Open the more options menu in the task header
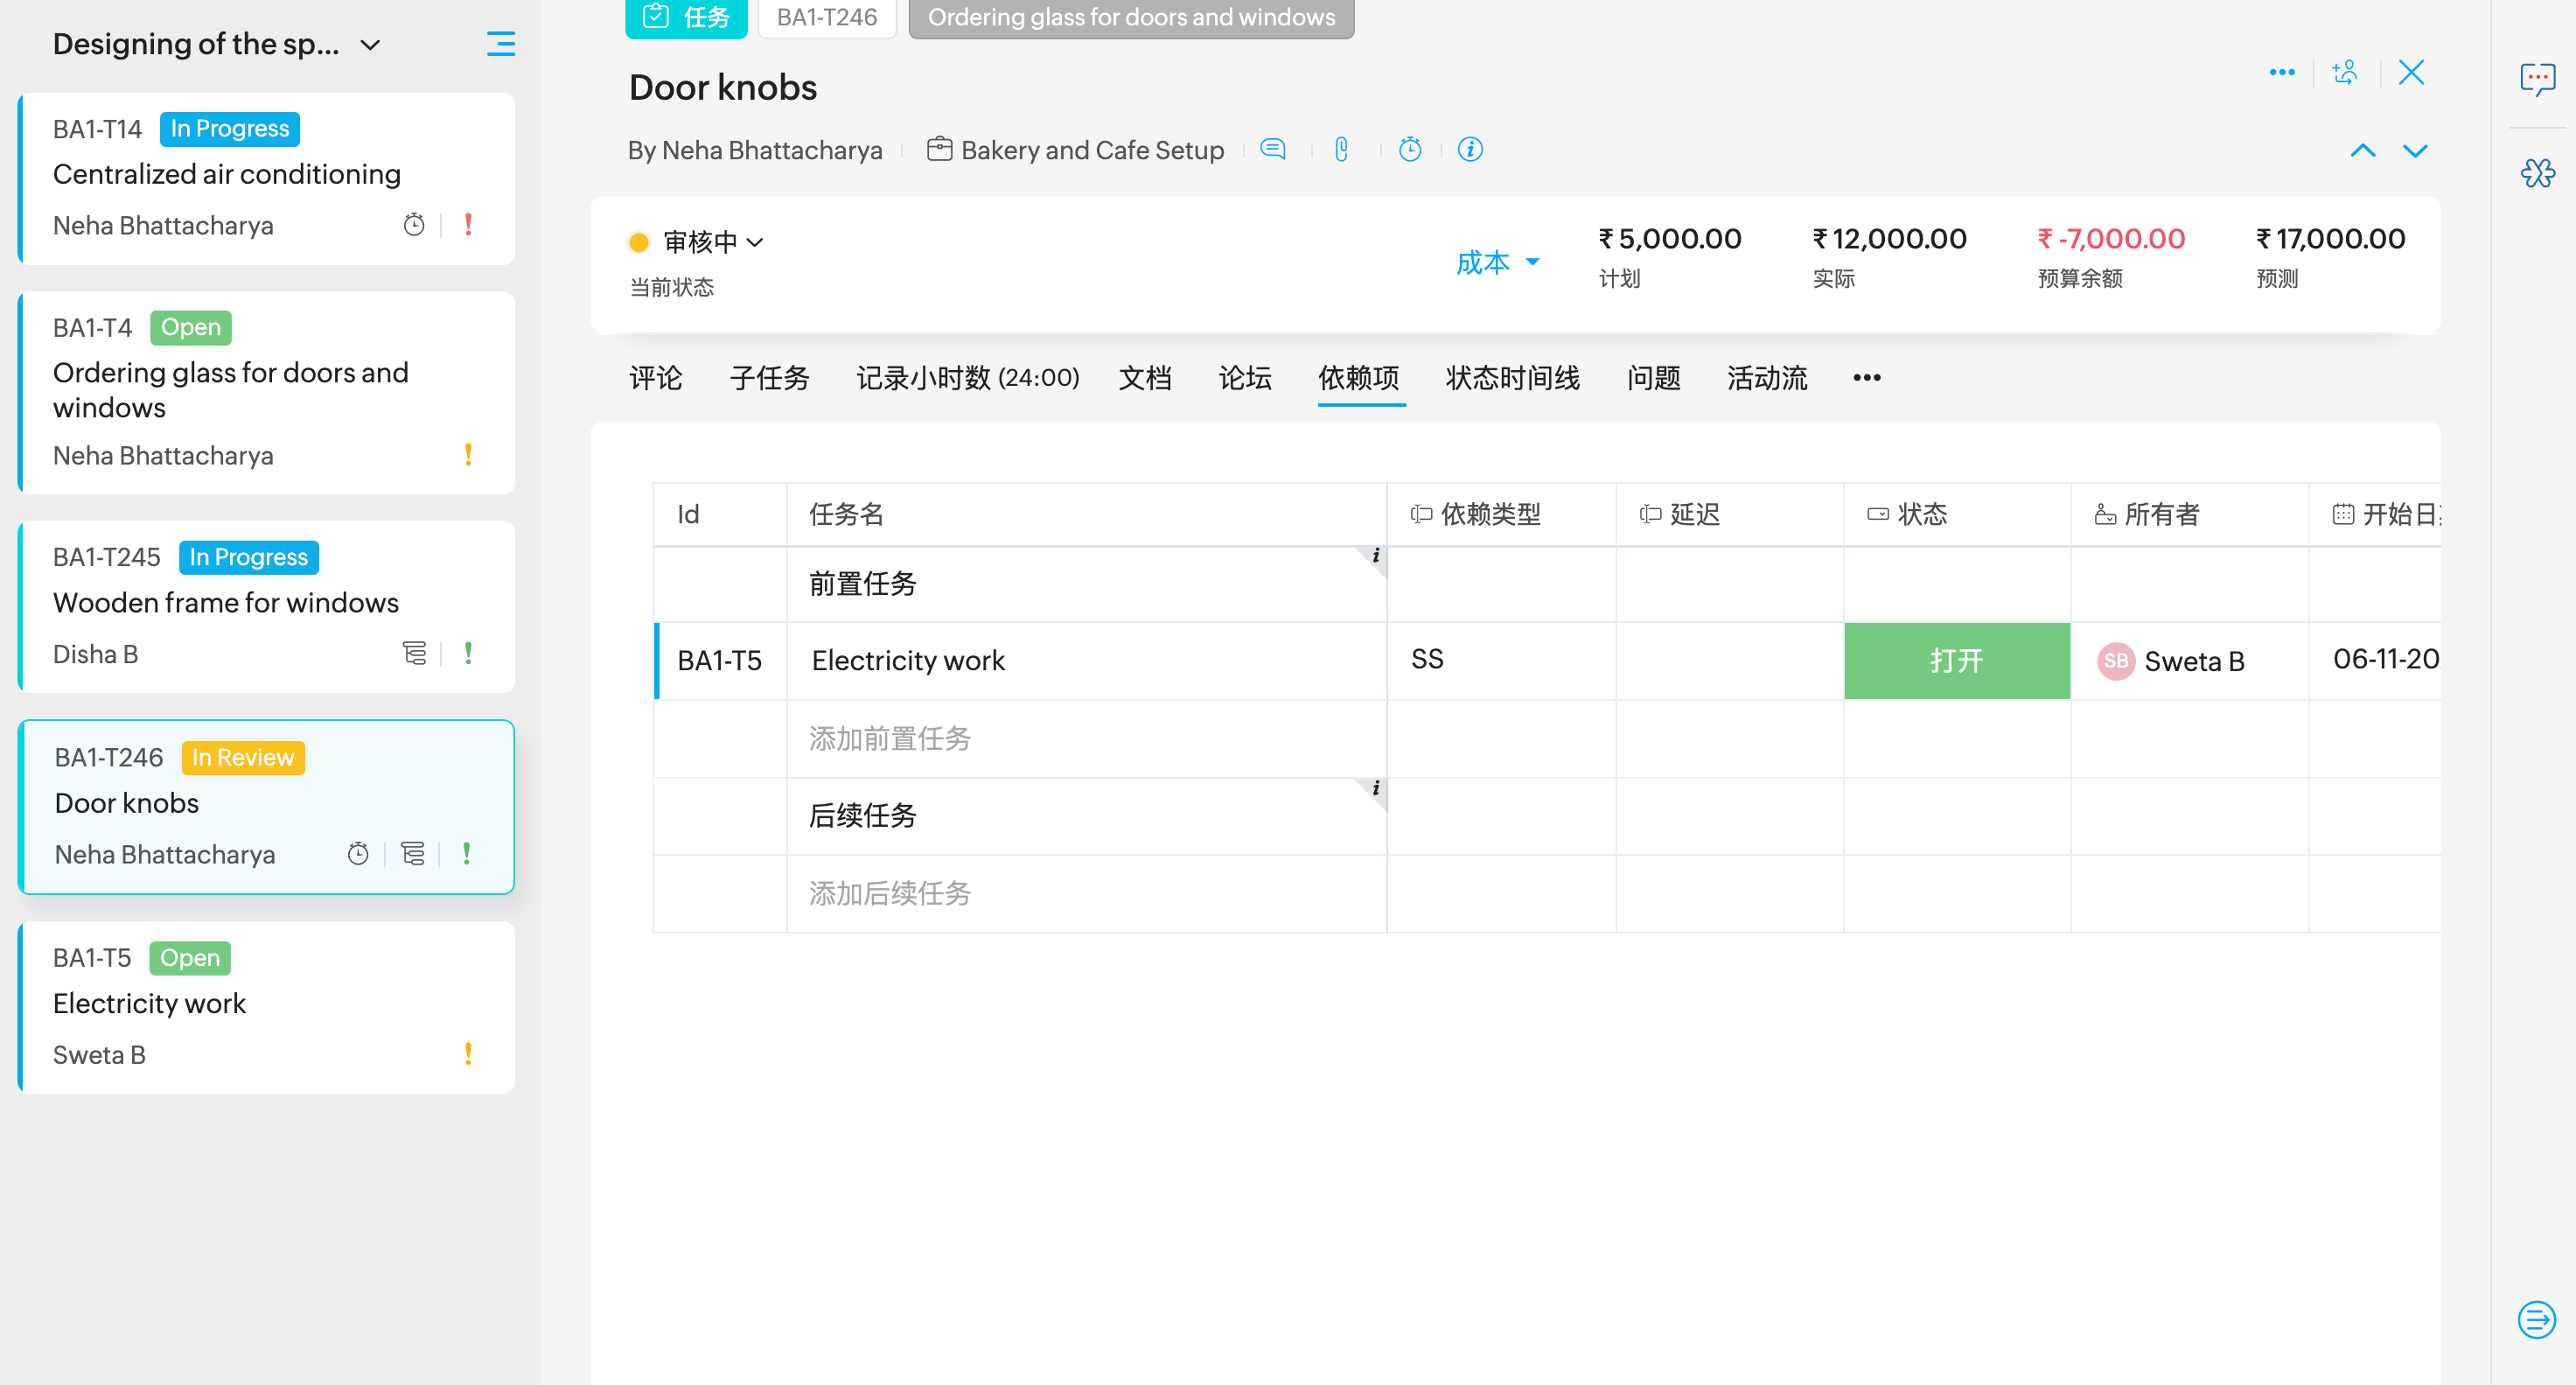Viewport: 2576px width, 1385px height. click(2281, 72)
